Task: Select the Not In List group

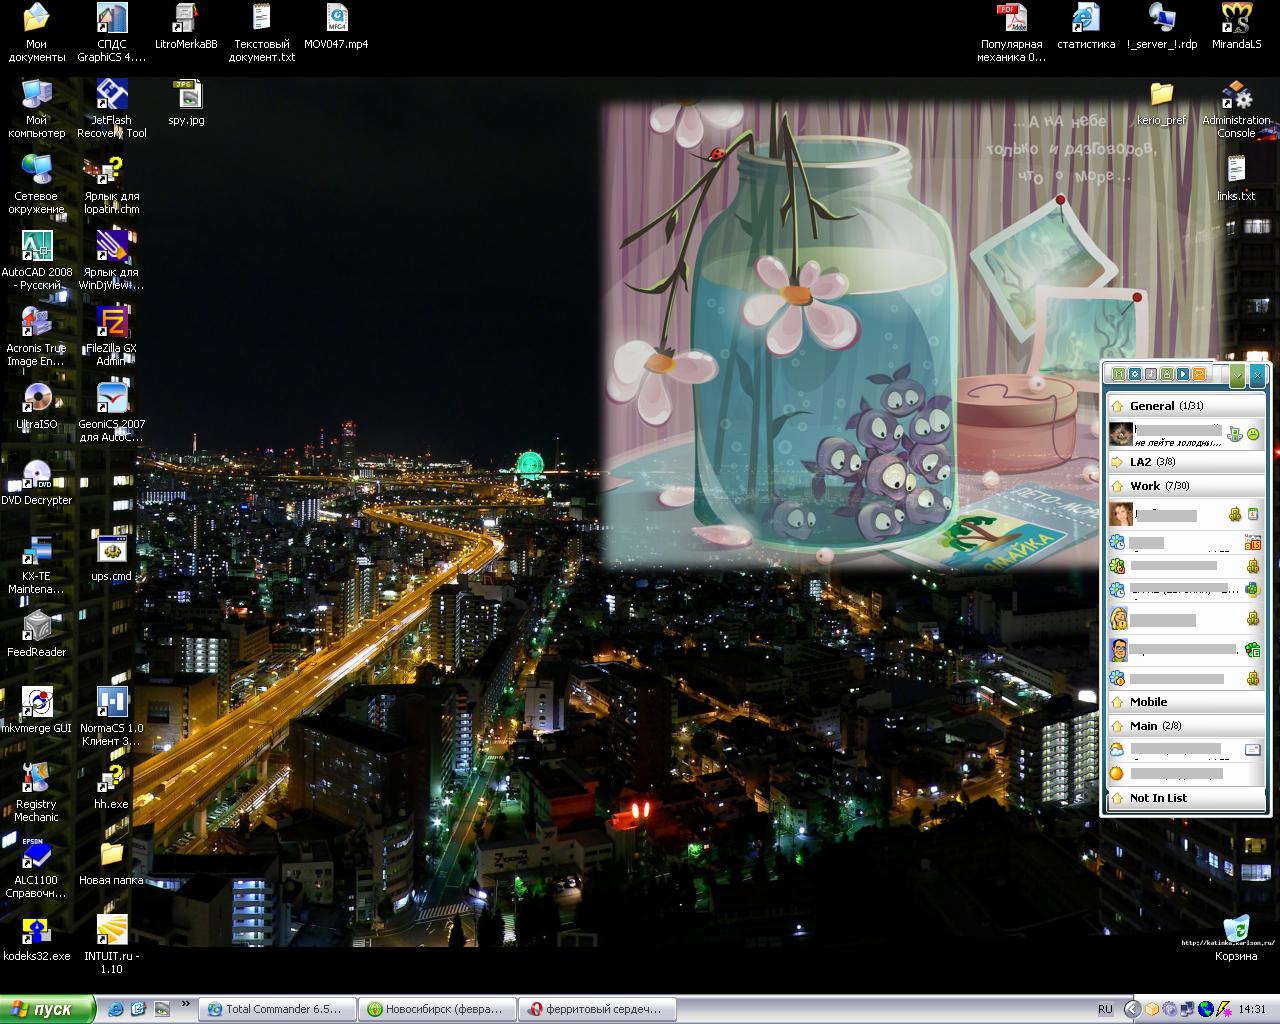Action: pyautogui.click(x=1158, y=798)
